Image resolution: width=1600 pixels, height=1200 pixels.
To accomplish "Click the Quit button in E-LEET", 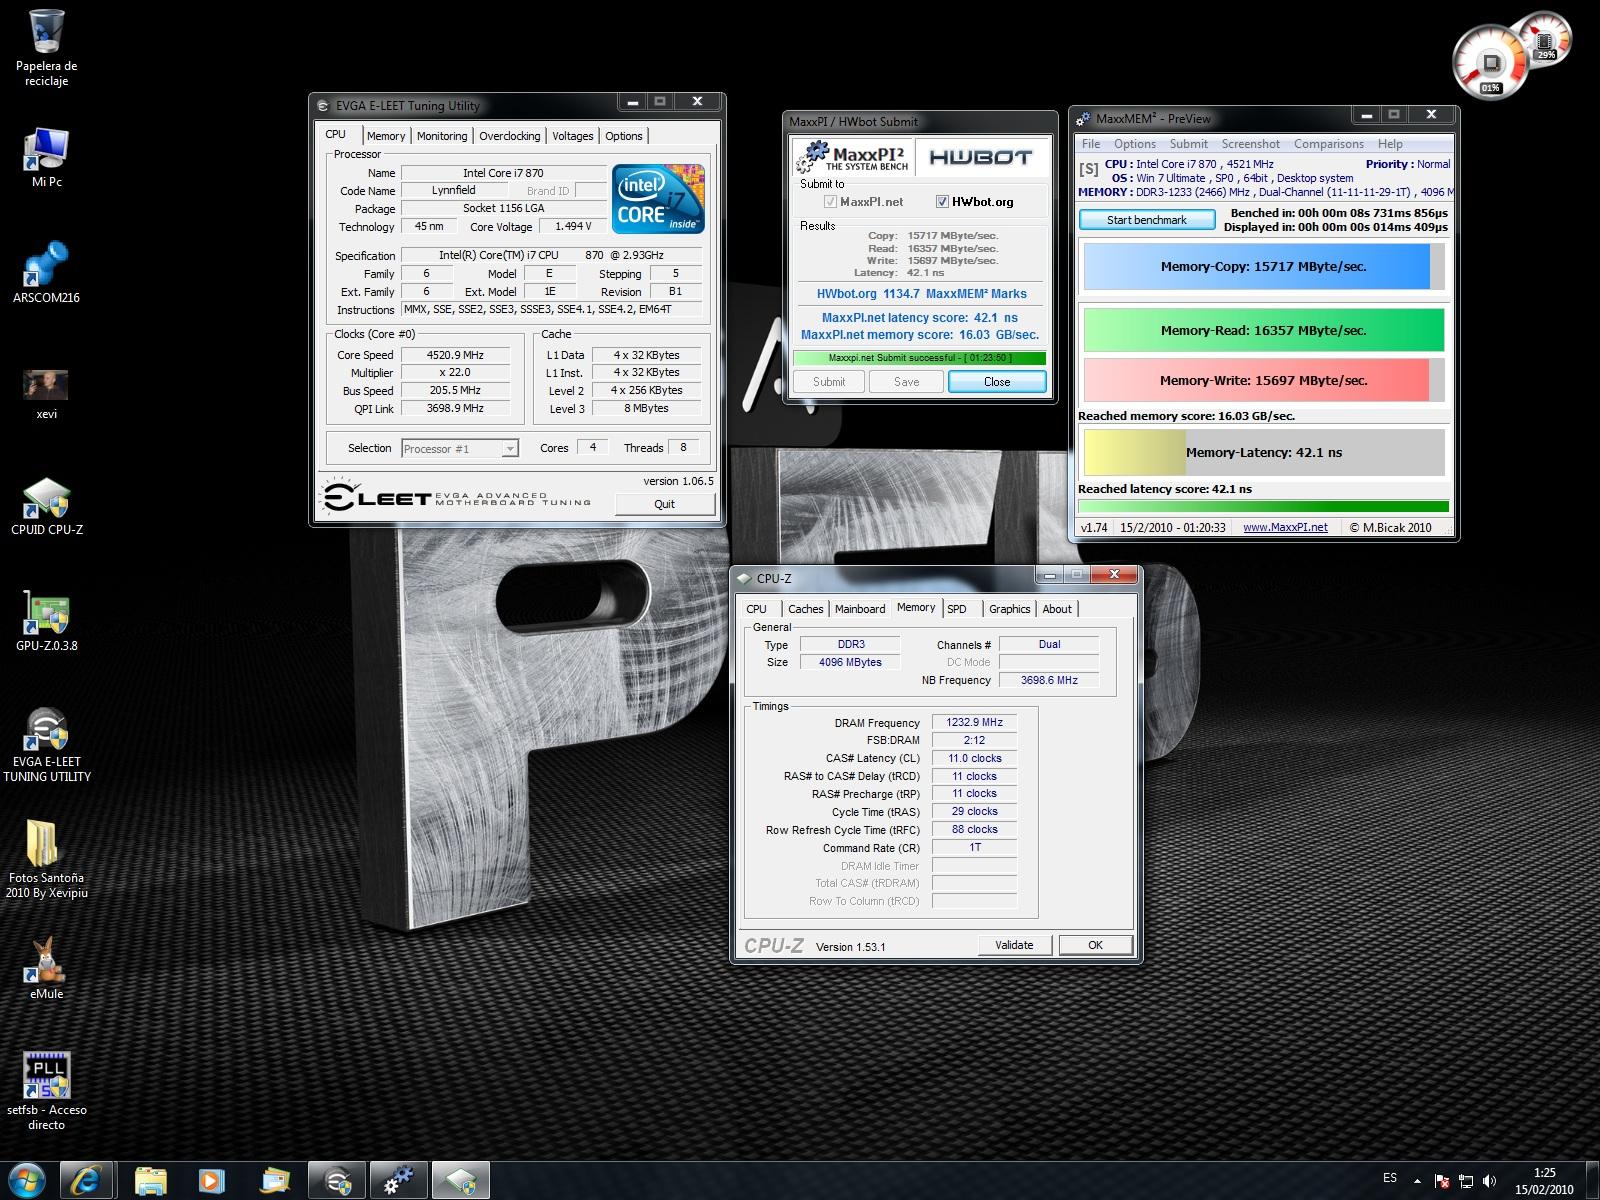I will coord(664,504).
